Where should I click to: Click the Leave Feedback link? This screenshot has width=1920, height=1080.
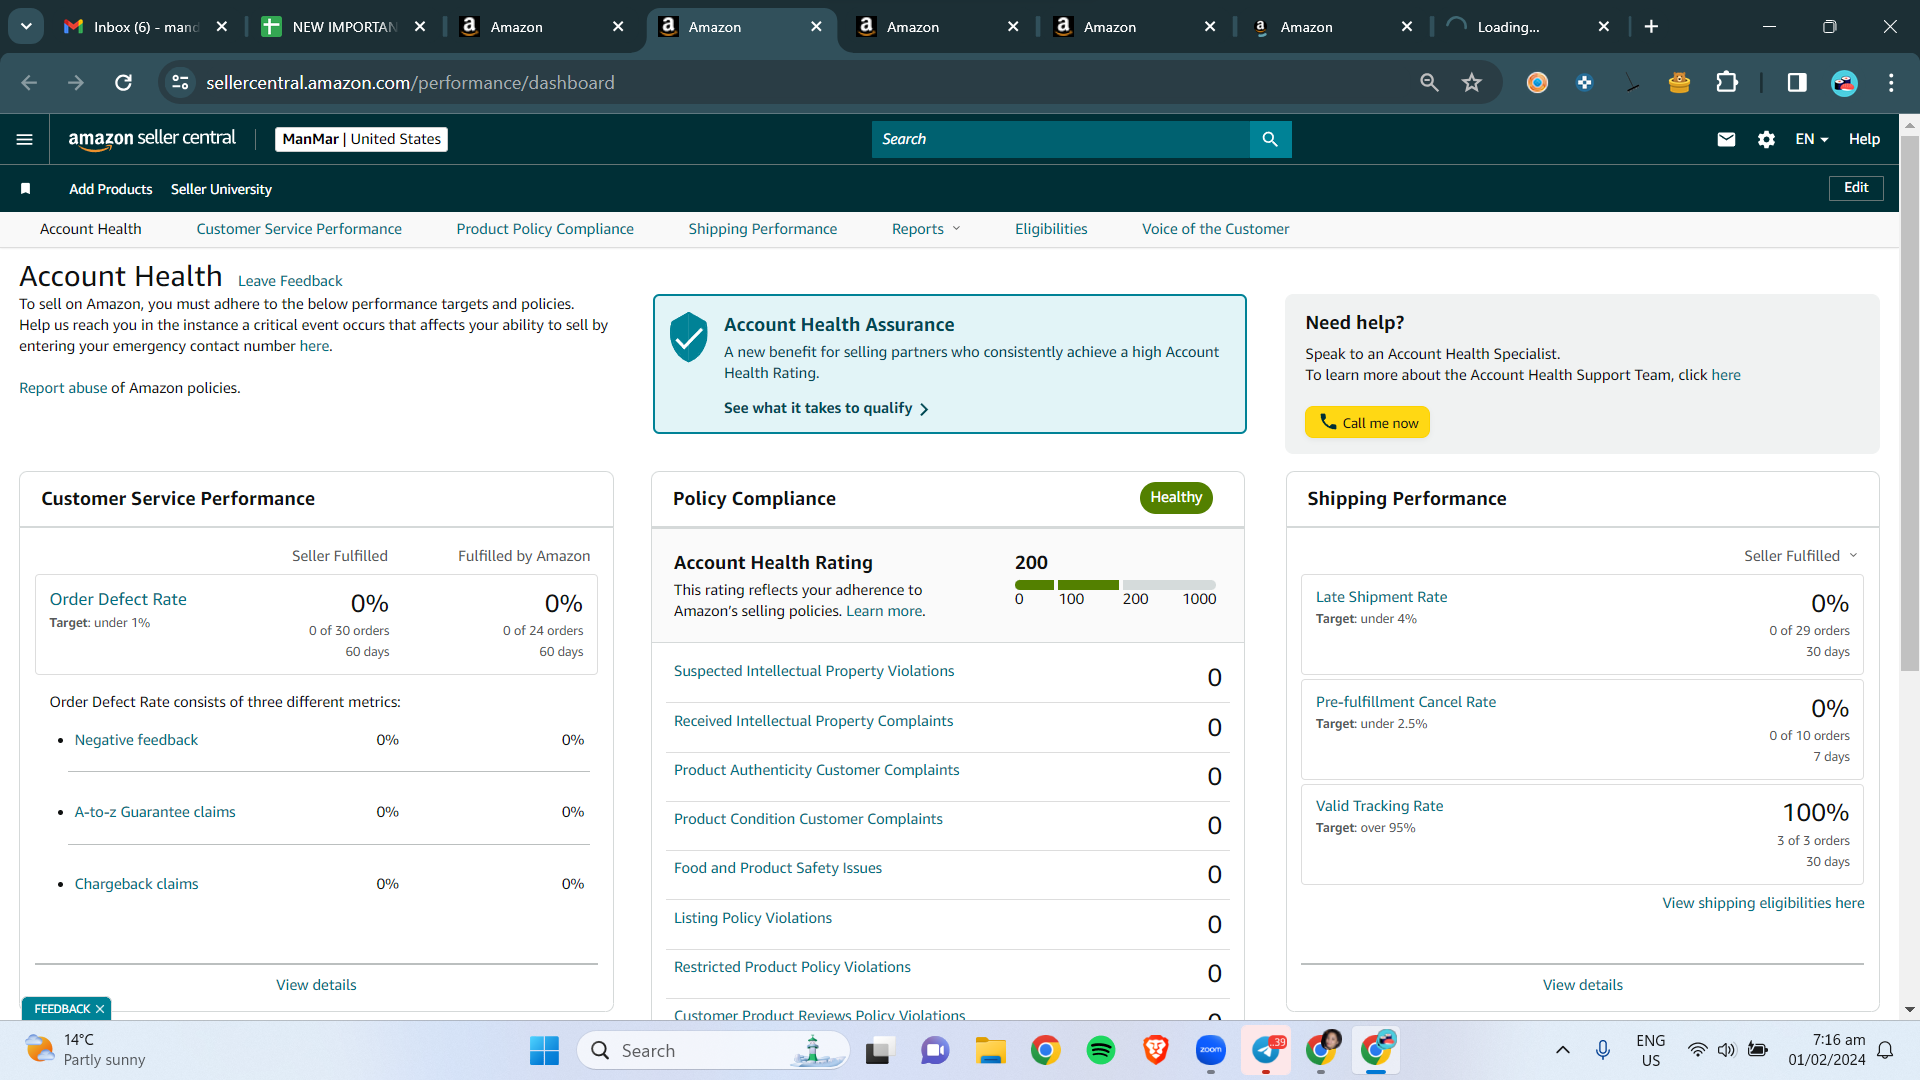click(290, 281)
